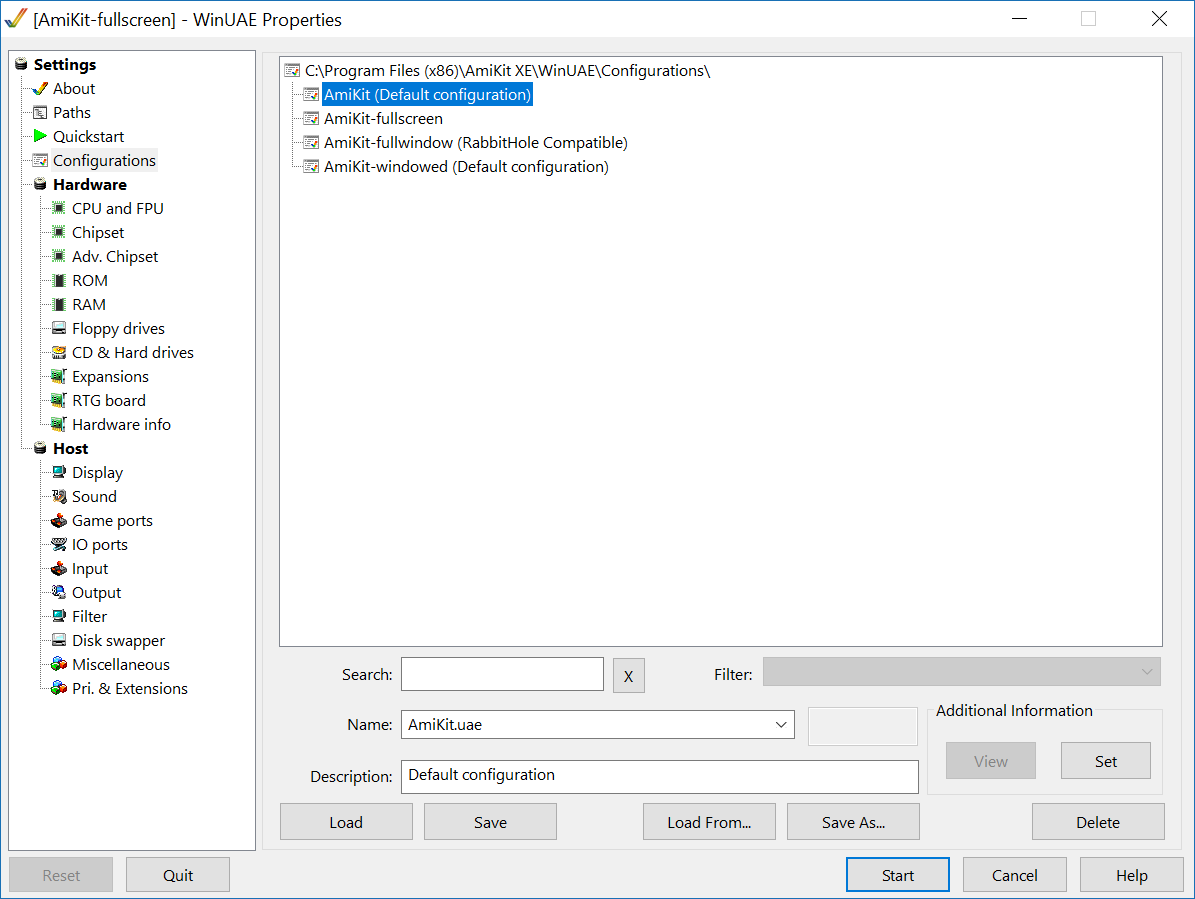Select the configurations folder path node

[x=507, y=71]
